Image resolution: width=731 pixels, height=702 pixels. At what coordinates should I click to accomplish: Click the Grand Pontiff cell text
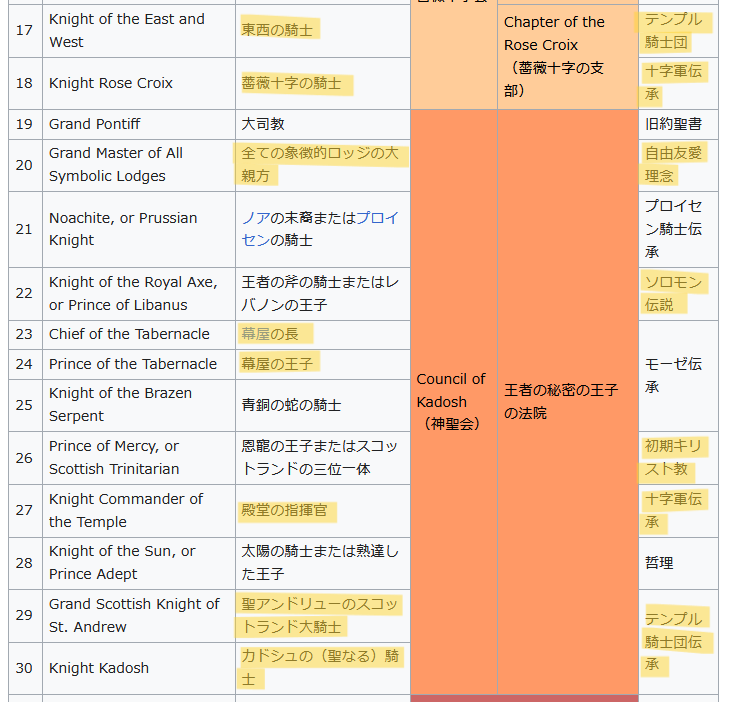95,124
